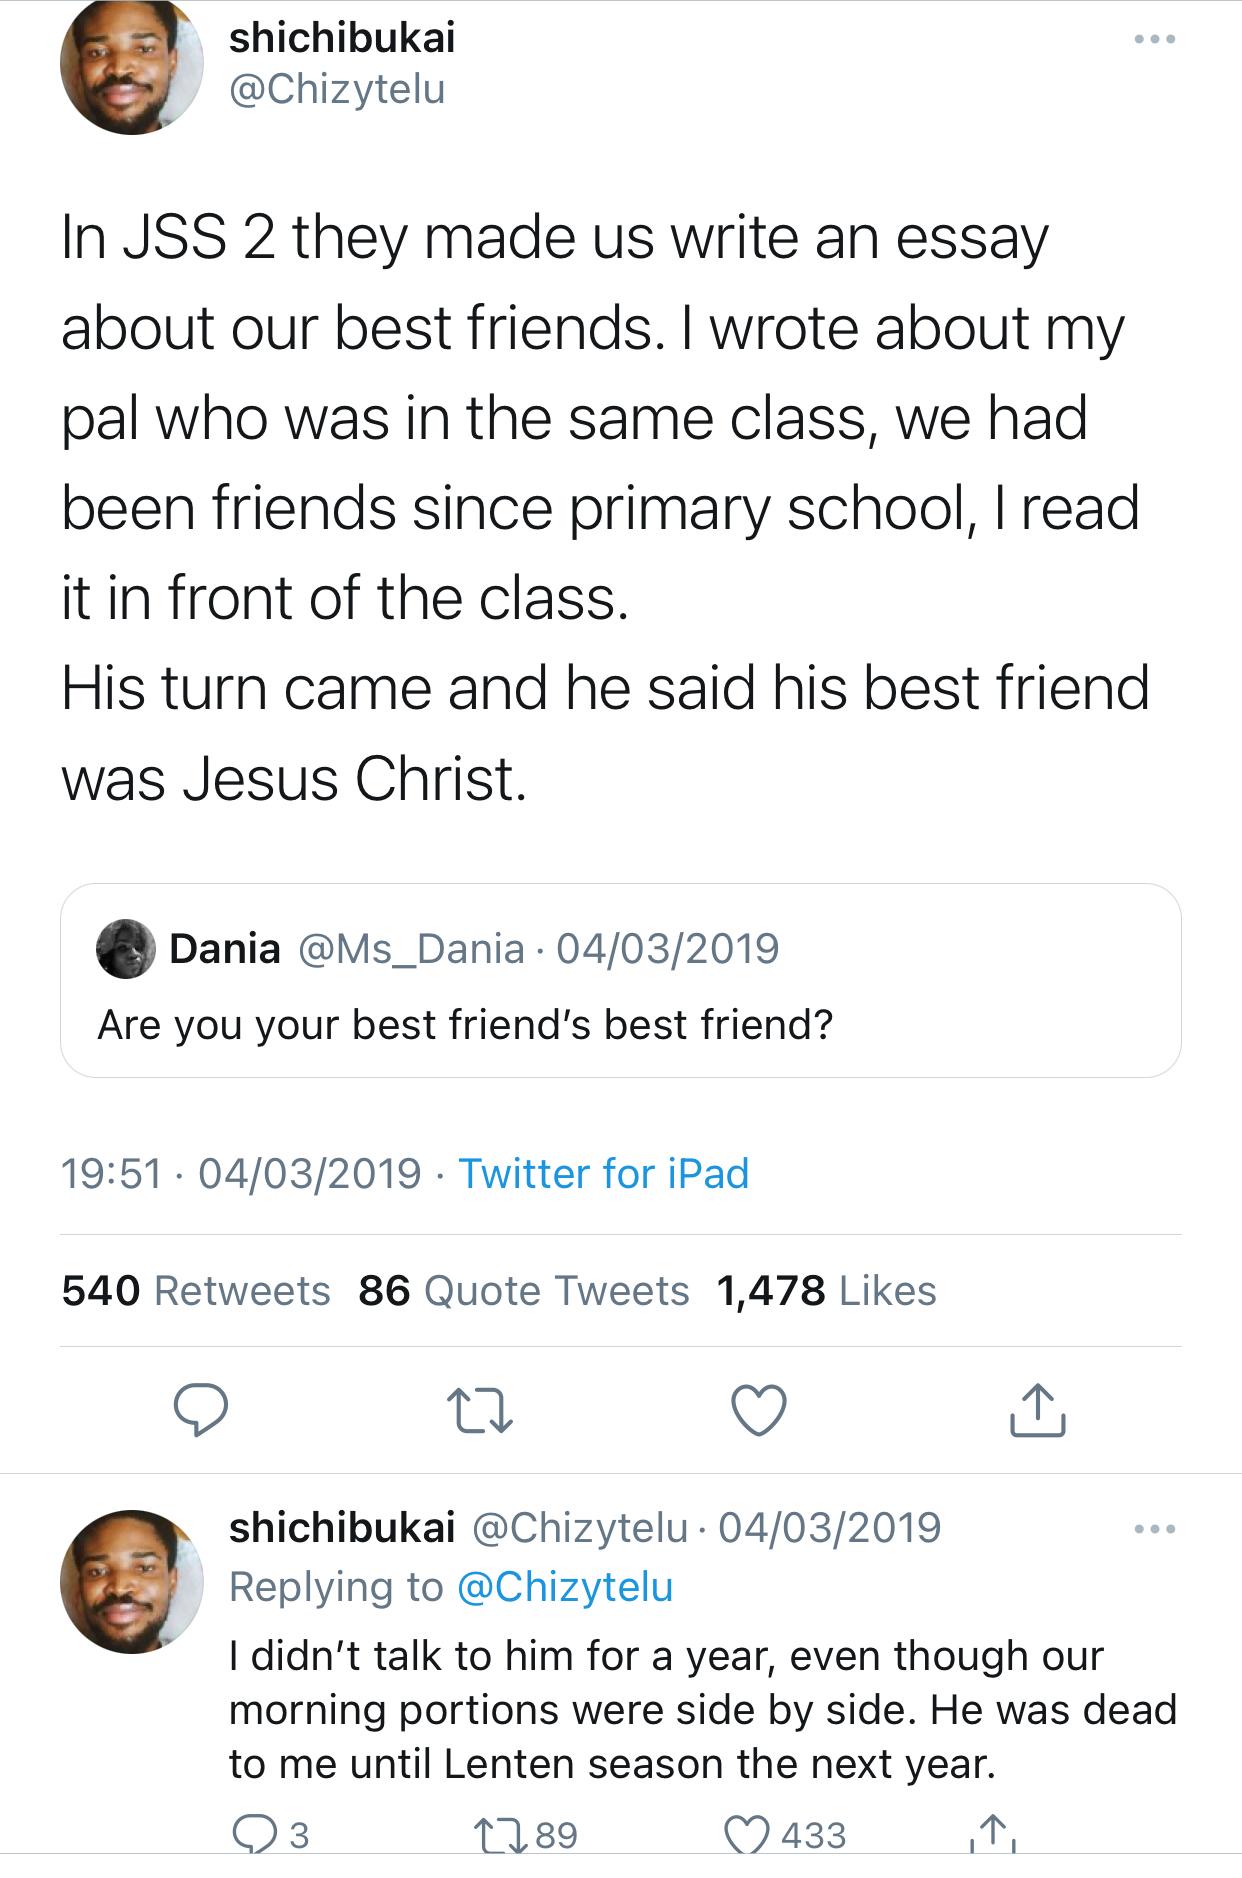Open the reply tweet's three-dot more menu
This screenshot has height=1878, width=1242.
click(x=1155, y=1529)
